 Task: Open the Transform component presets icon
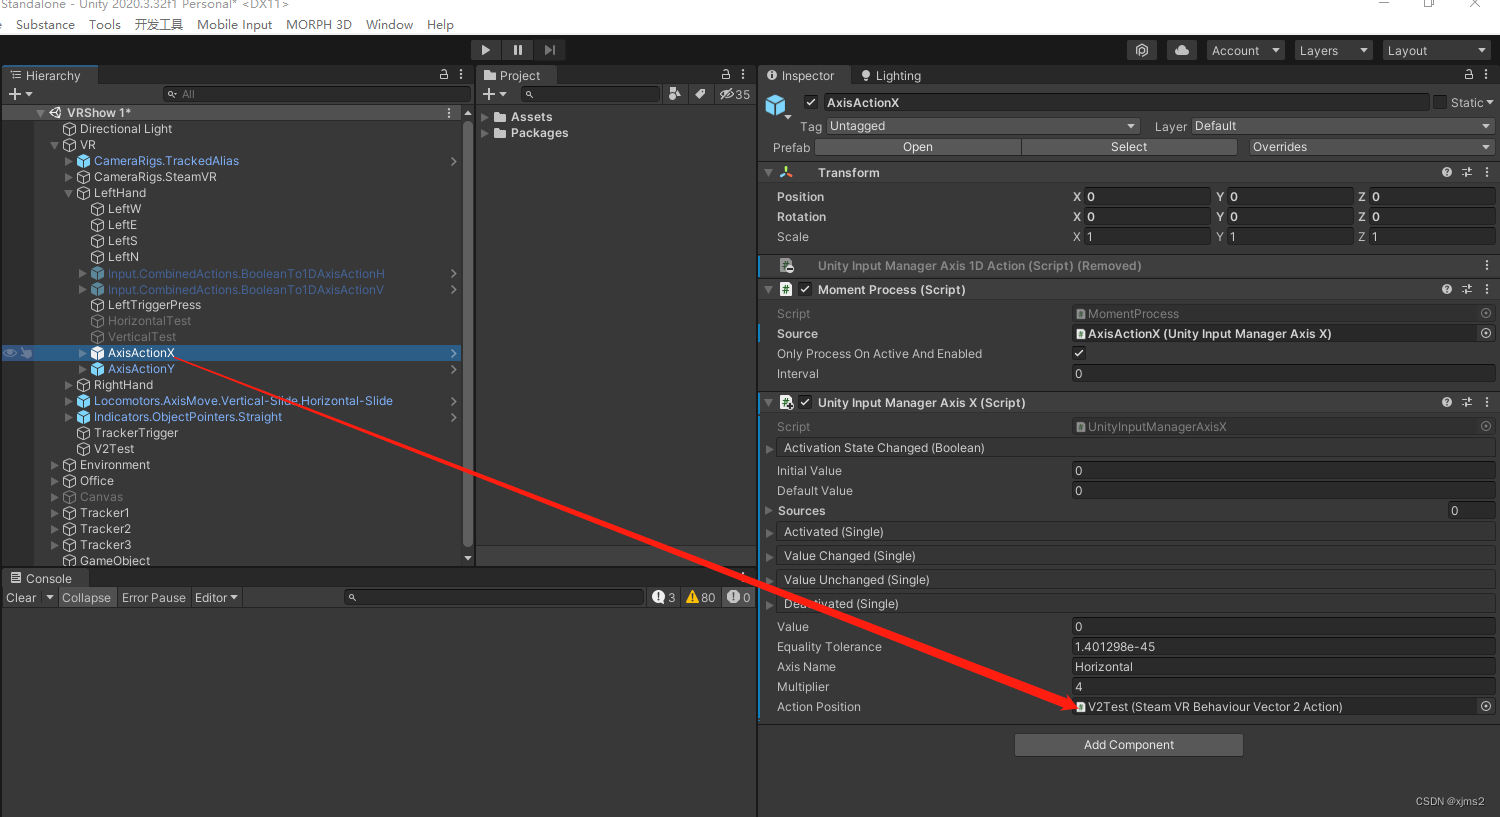pos(1467,172)
